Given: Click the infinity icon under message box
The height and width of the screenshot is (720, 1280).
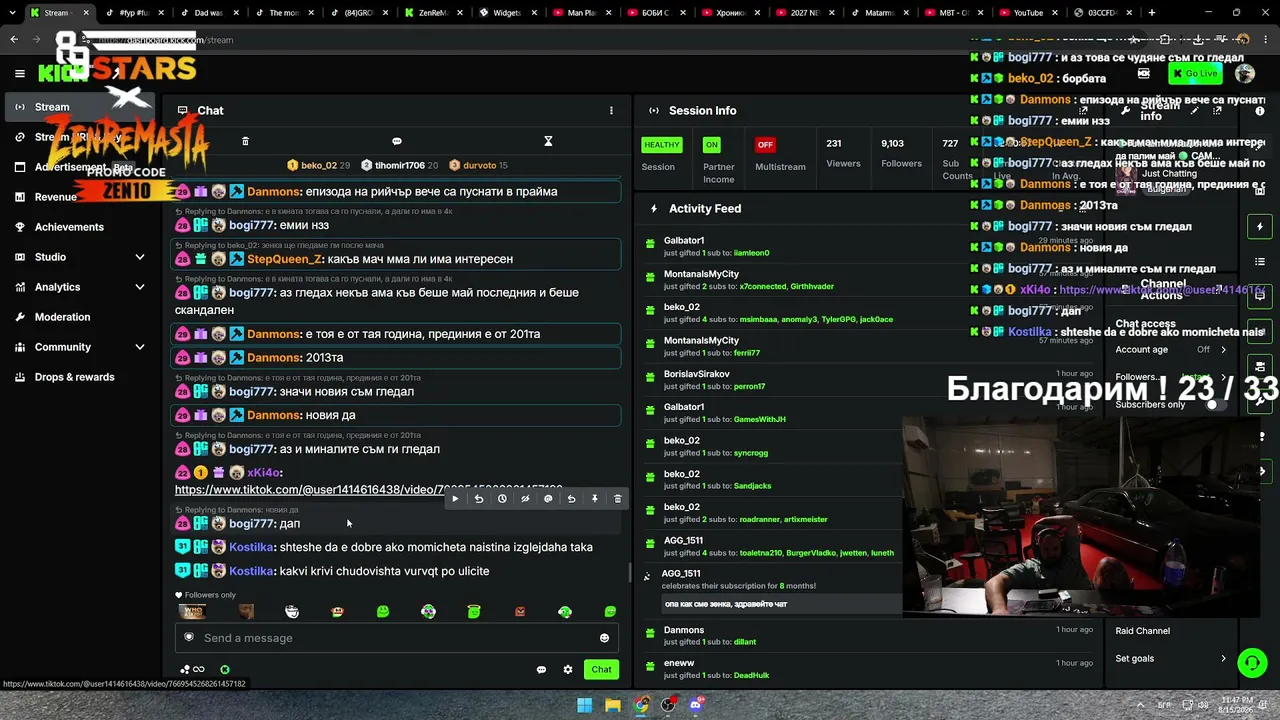Looking at the screenshot, I should 199,670.
